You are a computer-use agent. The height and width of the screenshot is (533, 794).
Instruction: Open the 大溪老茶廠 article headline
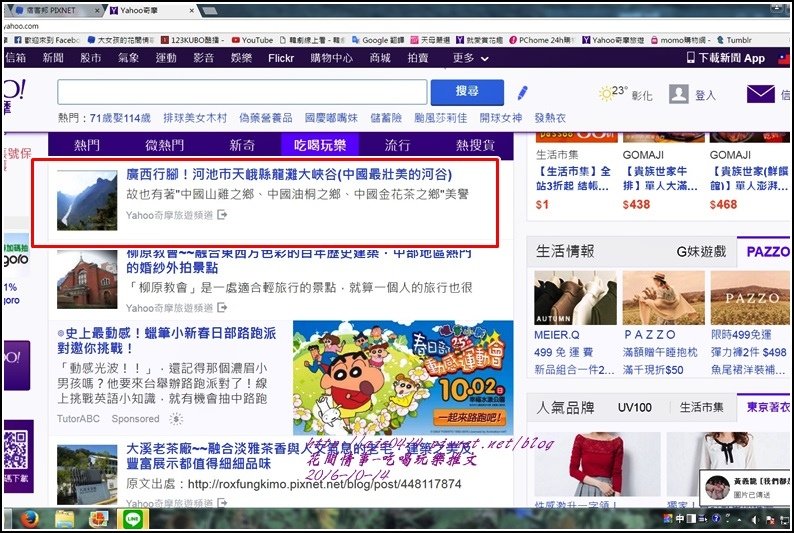(x=299, y=456)
